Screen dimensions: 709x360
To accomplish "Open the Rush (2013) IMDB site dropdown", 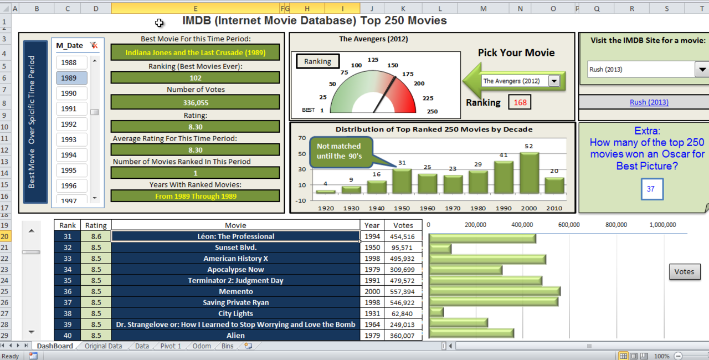I will tap(702, 69).
